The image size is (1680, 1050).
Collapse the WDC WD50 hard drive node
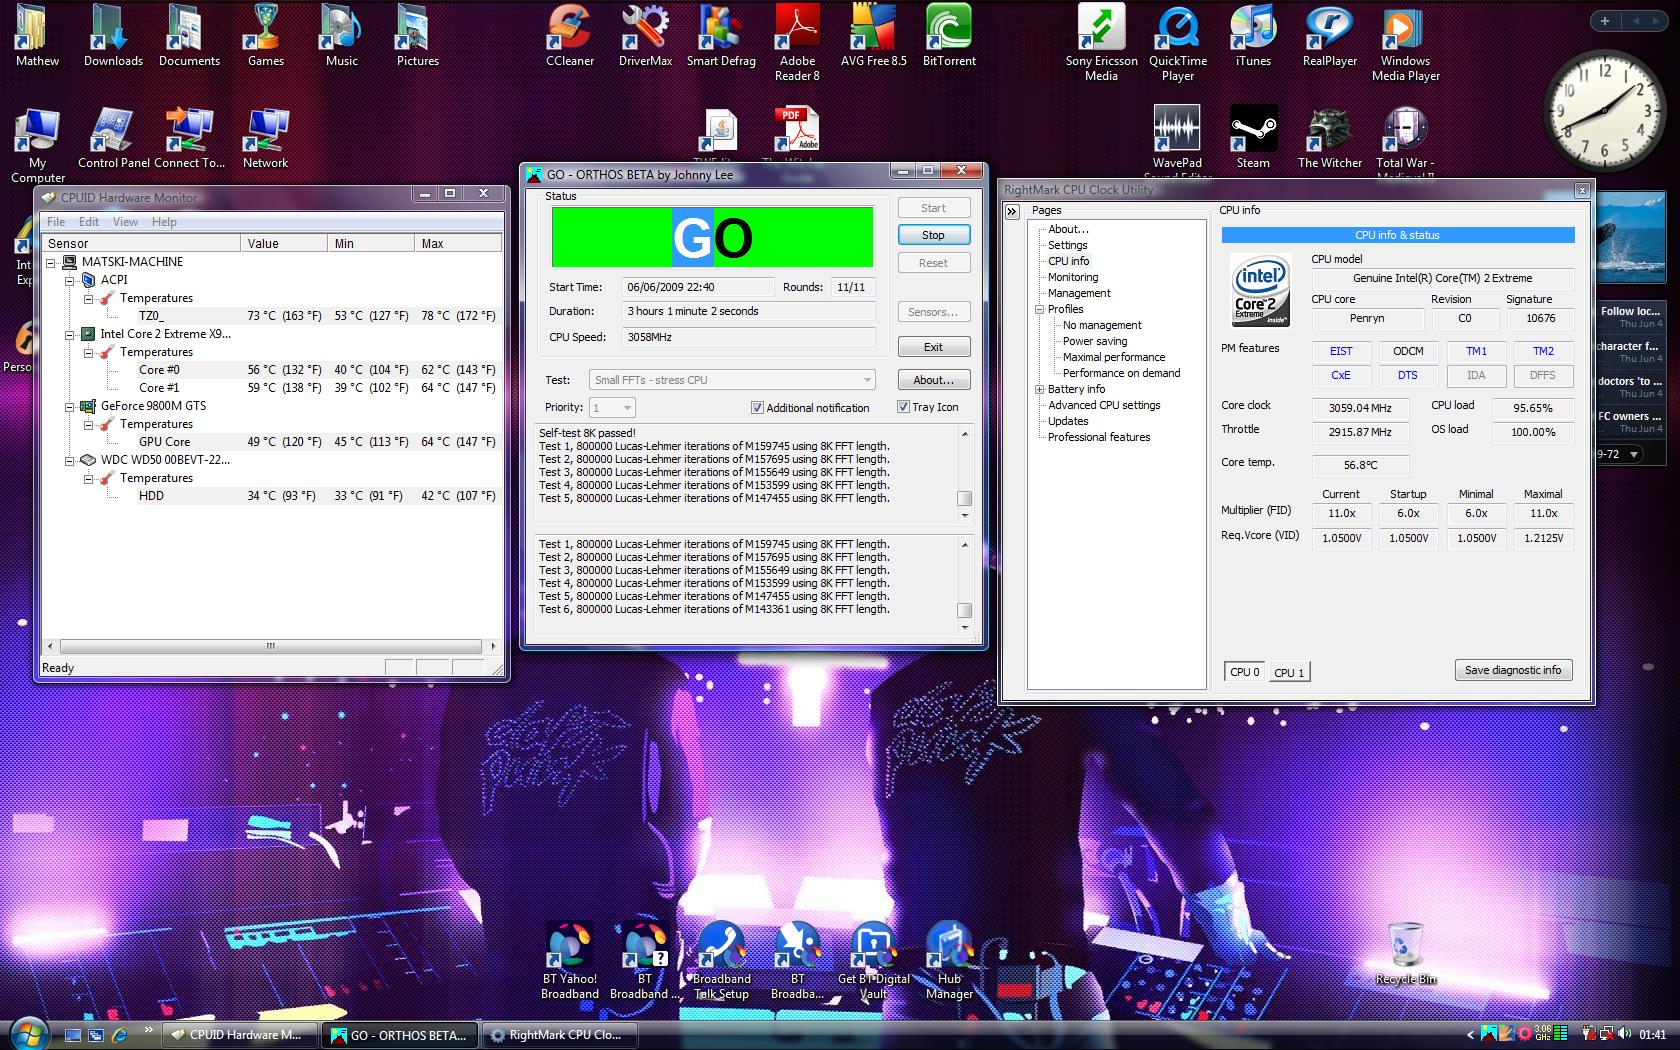coord(70,460)
